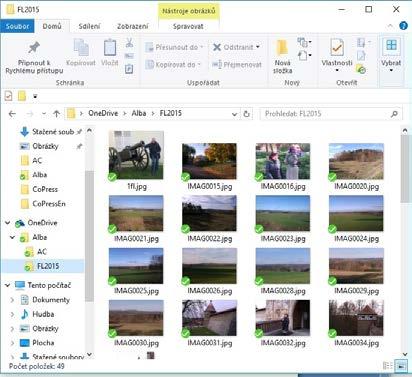Select the IMAG0023.jpg thumbnail
The height and width of the screenshot is (377, 412).
(x=283, y=213)
